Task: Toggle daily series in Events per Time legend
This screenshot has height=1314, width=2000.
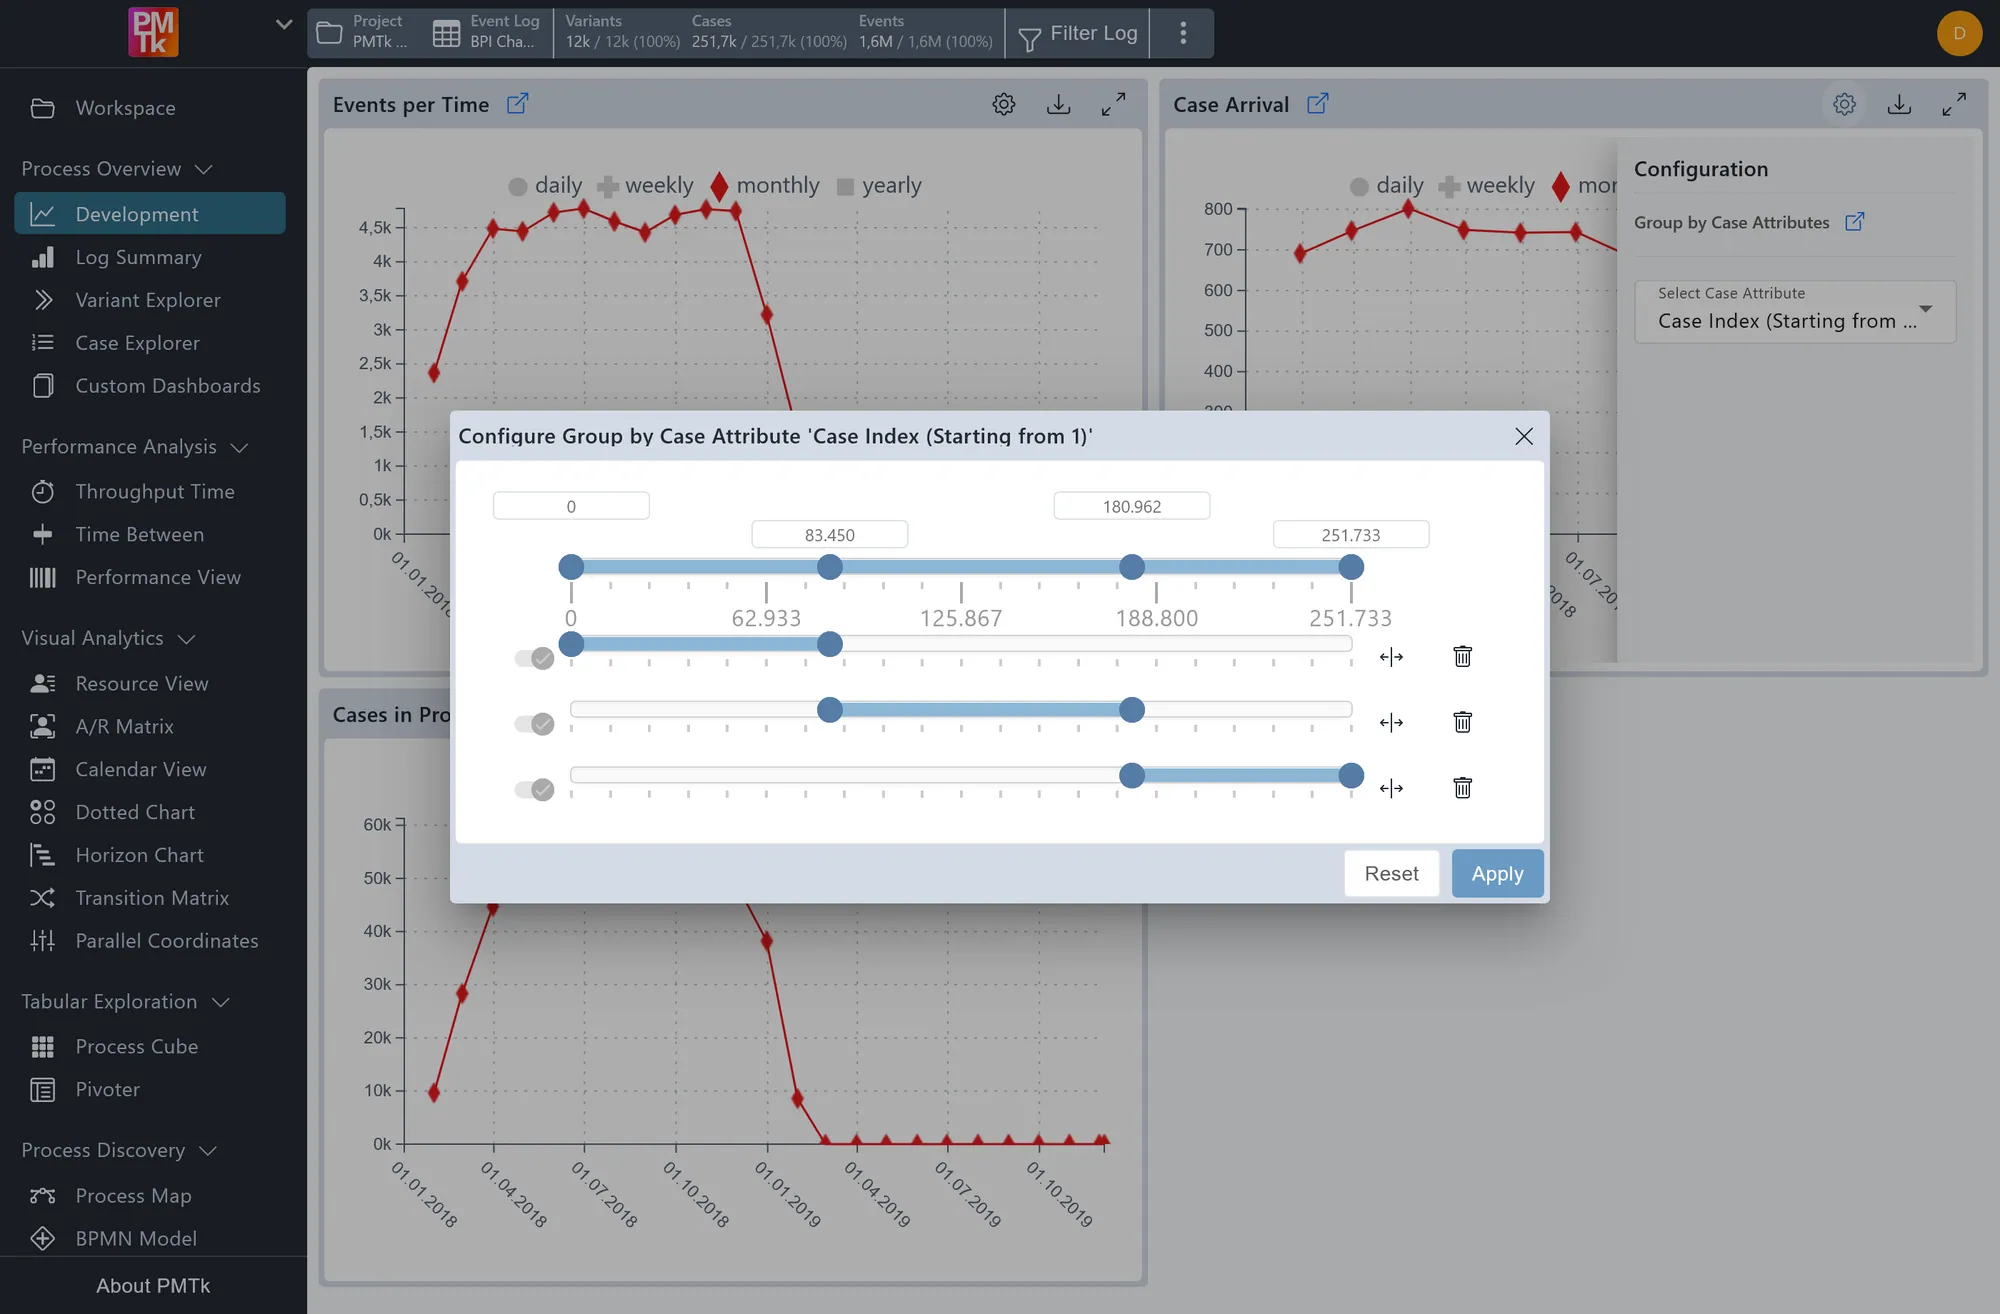Action: tap(545, 186)
